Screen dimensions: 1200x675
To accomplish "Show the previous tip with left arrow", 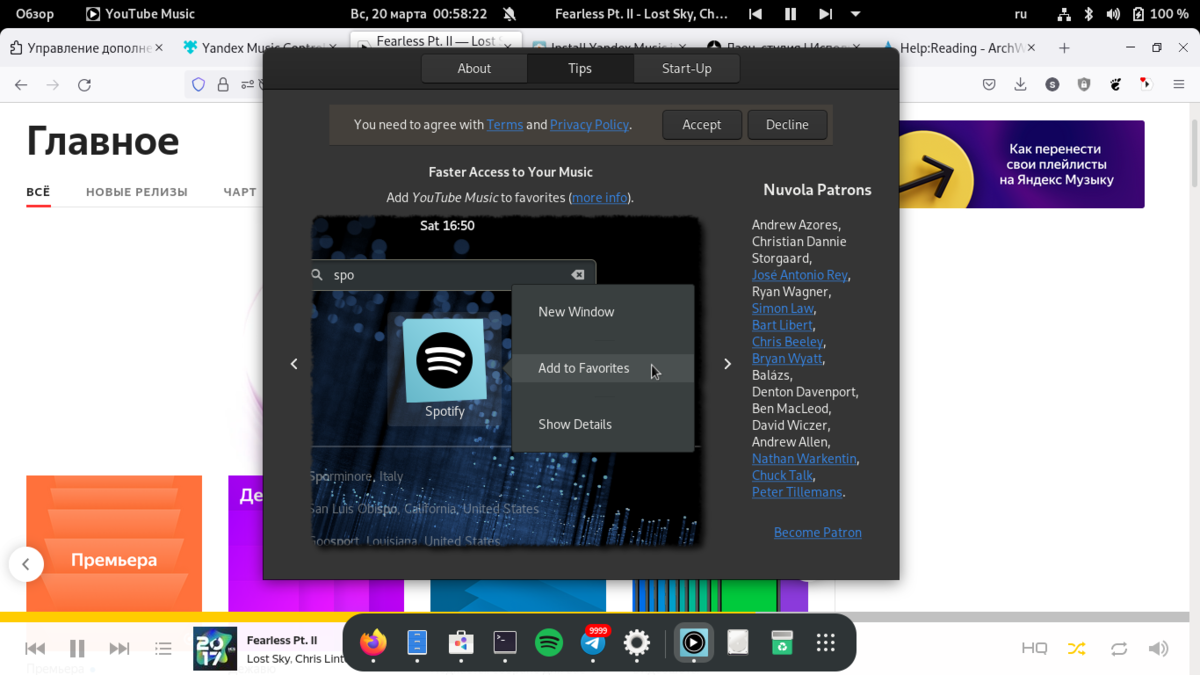I will (x=294, y=364).
